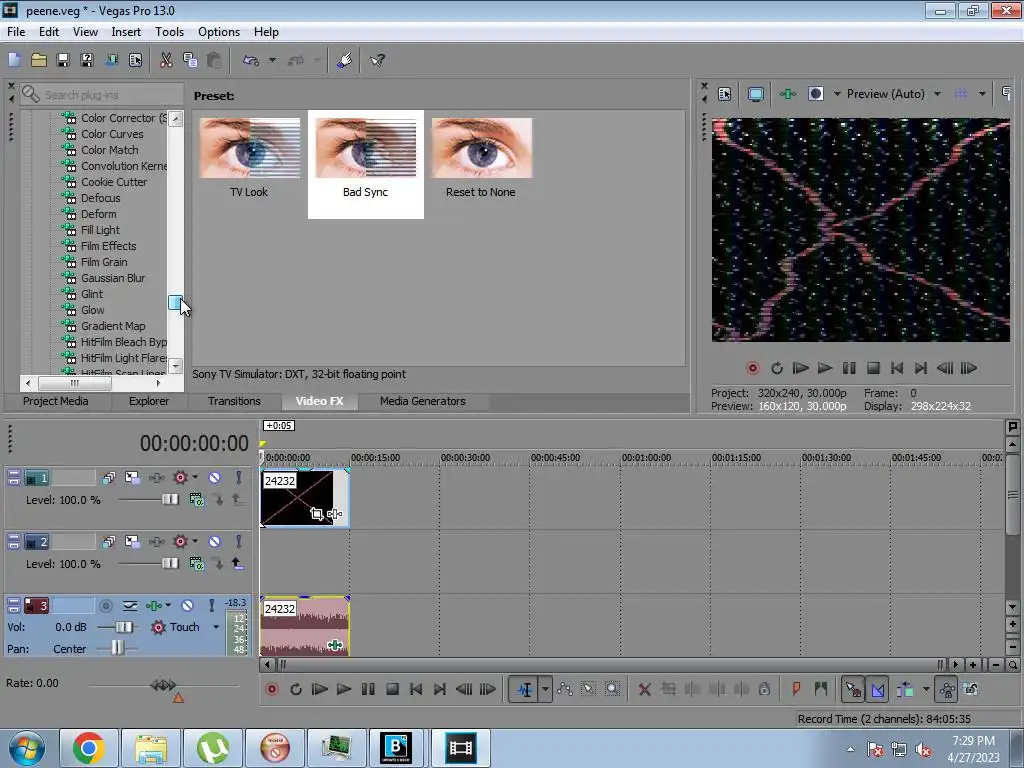Image resolution: width=1024 pixels, height=768 pixels.
Task: Select Film Grain in the plug-in list
Action: click(104, 262)
